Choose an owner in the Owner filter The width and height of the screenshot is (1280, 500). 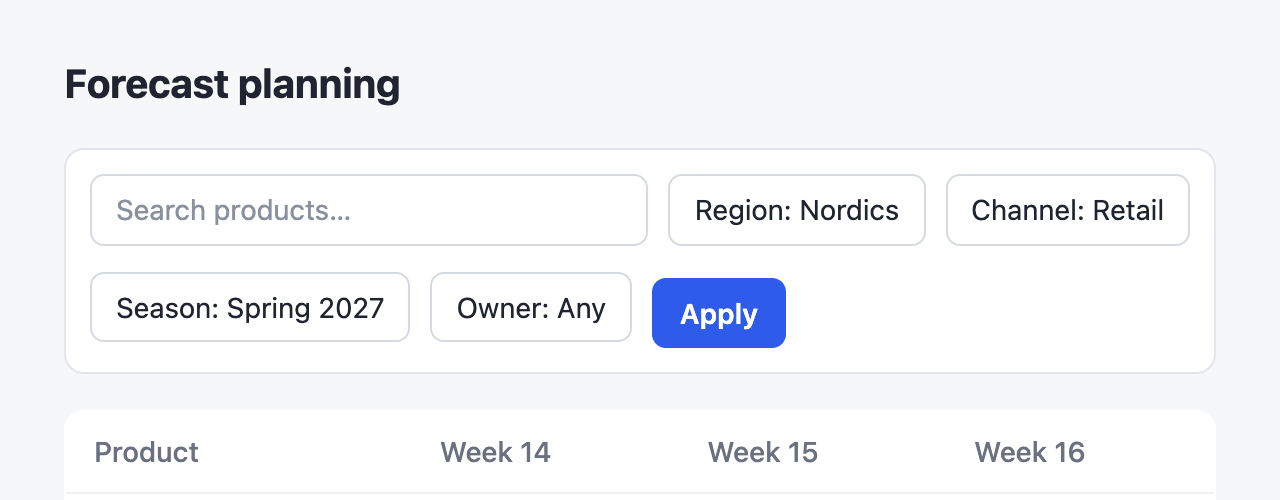tap(531, 307)
